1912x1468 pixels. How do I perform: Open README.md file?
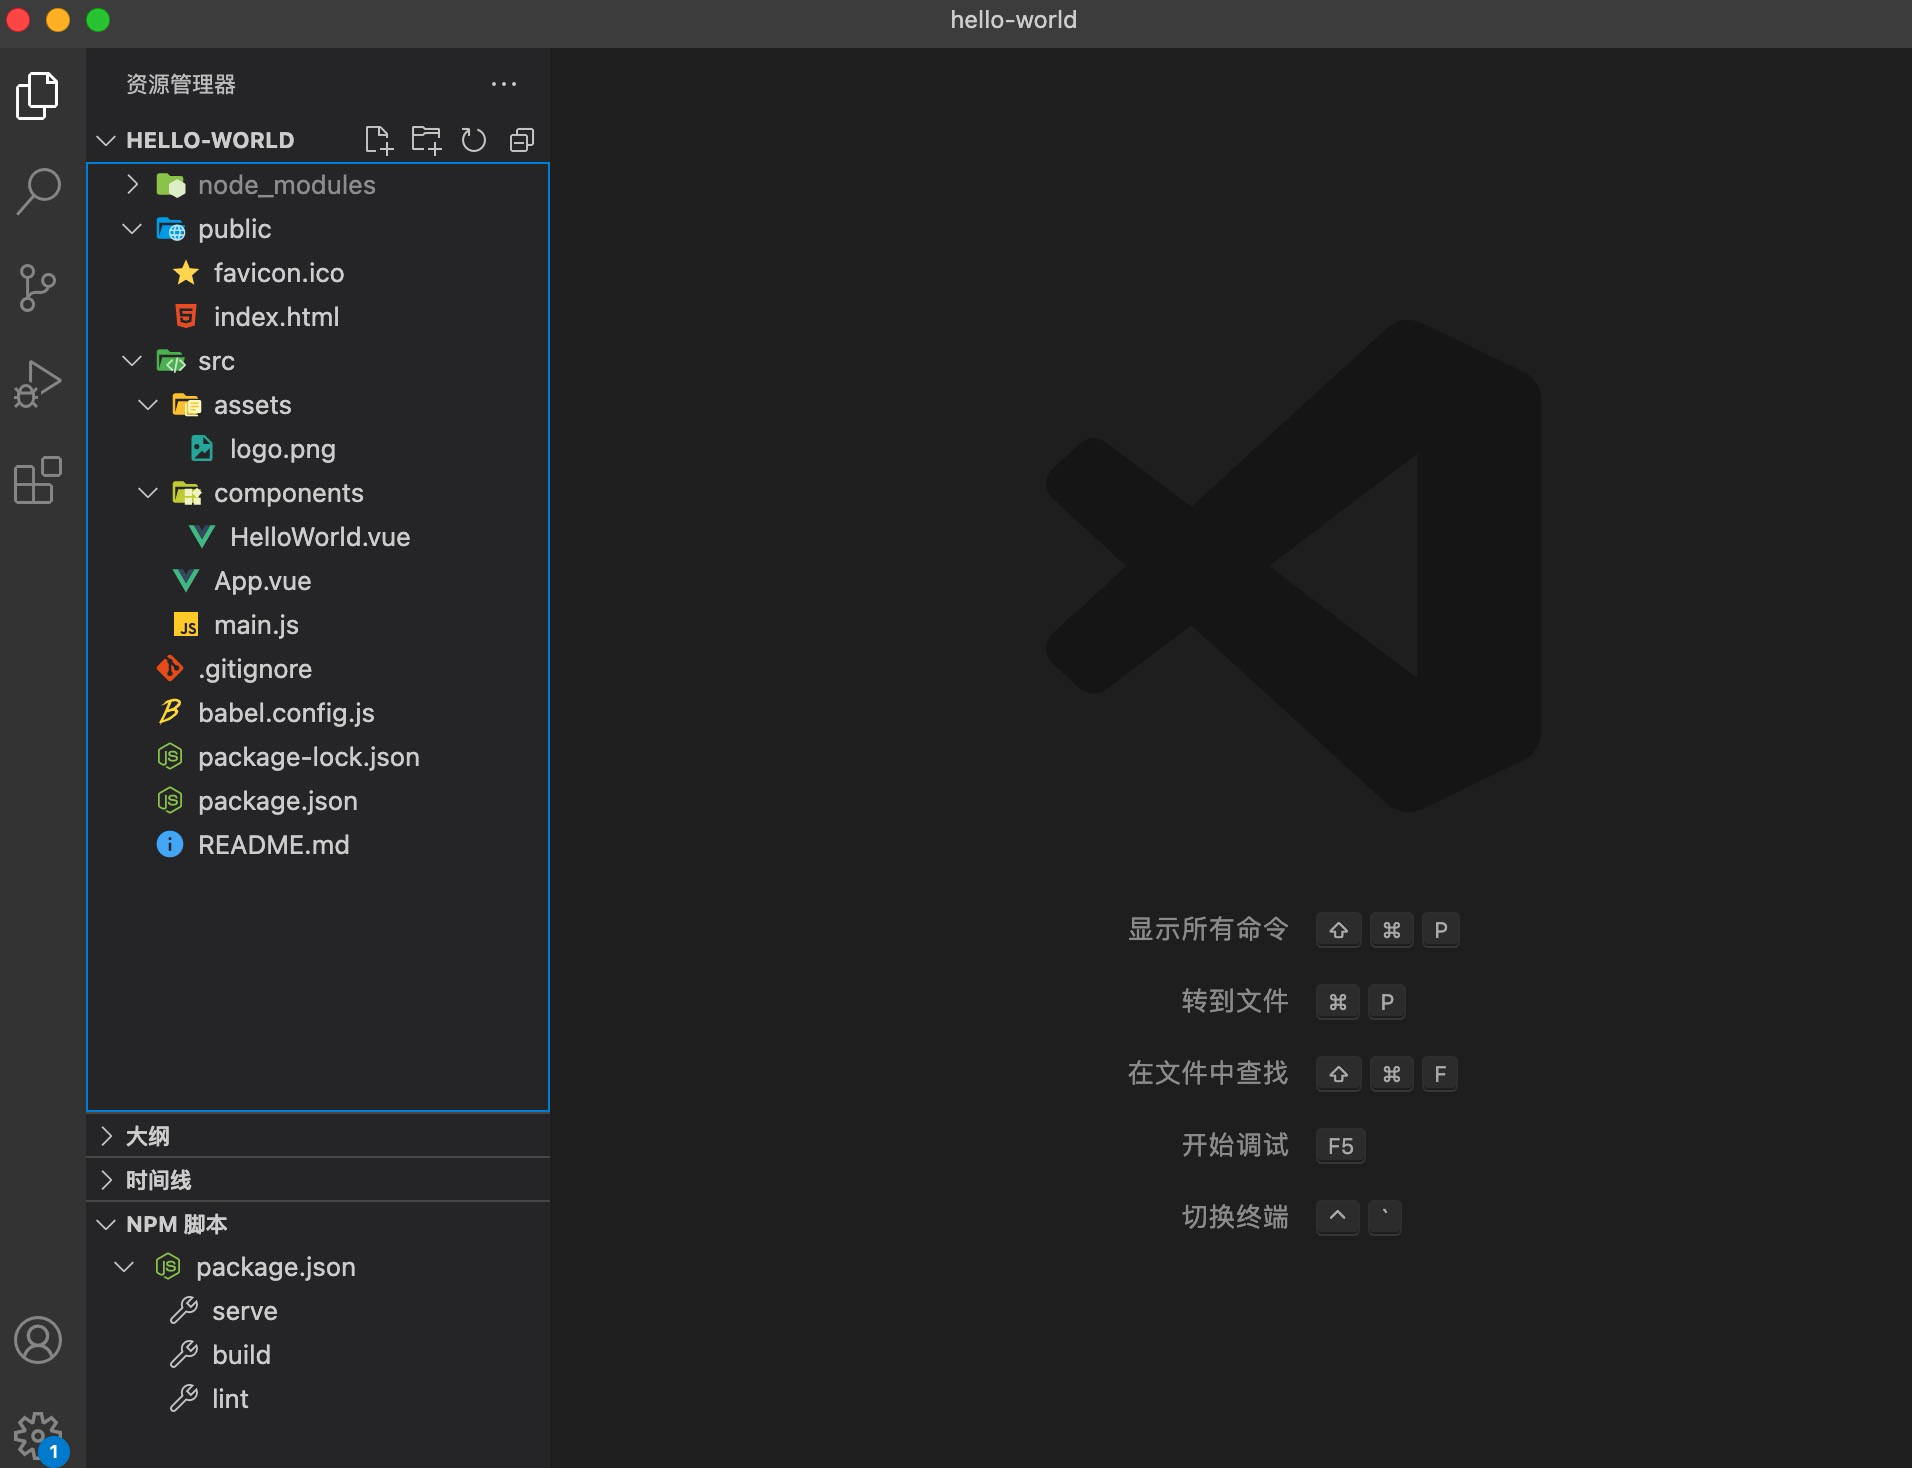point(273,845)
